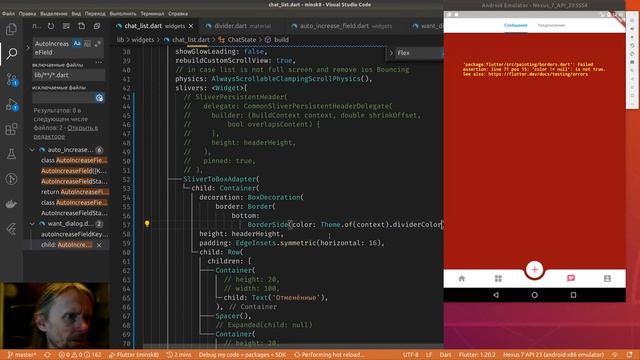The image size is (640, 360).
Task: Tap the home icon in the emulator's bottom bar
Action: [462, 278]
